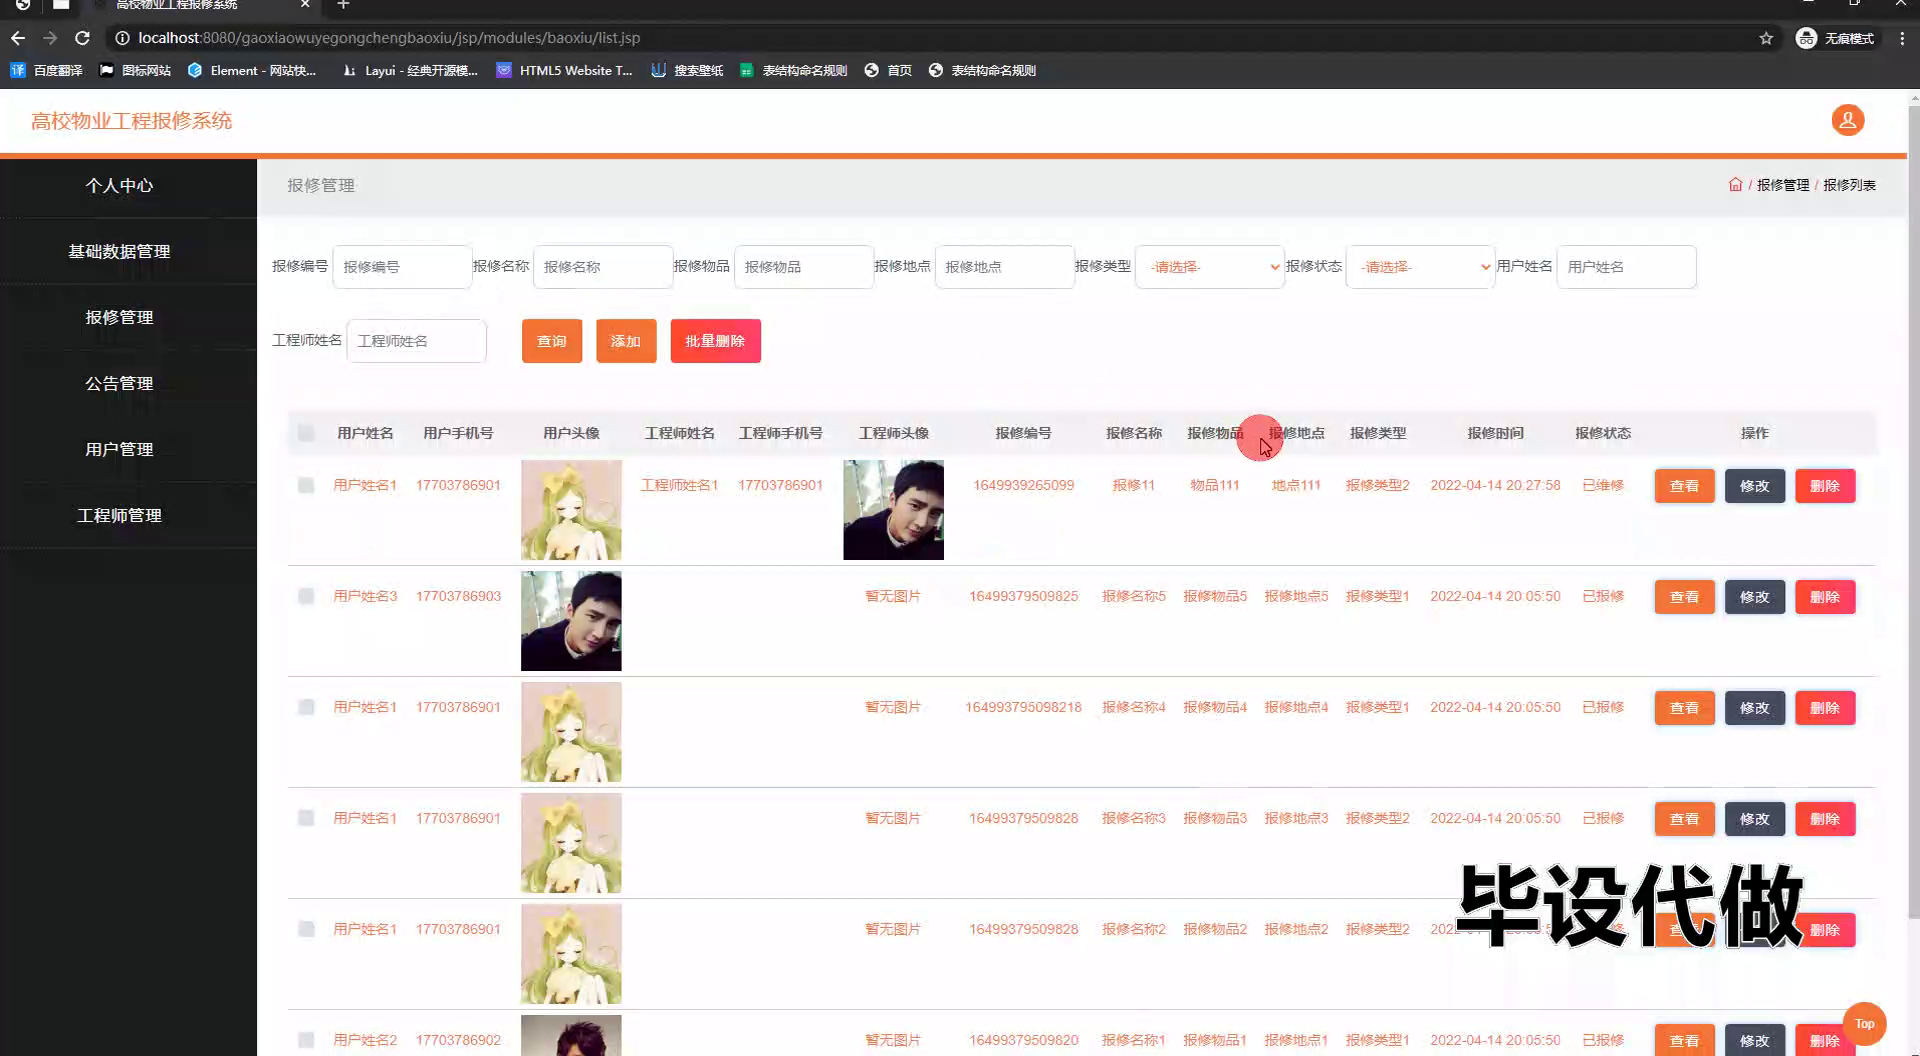Open HTML5 Website bookmark
This screenshot has width=1920, height=1056.
[x=565, y=70]
